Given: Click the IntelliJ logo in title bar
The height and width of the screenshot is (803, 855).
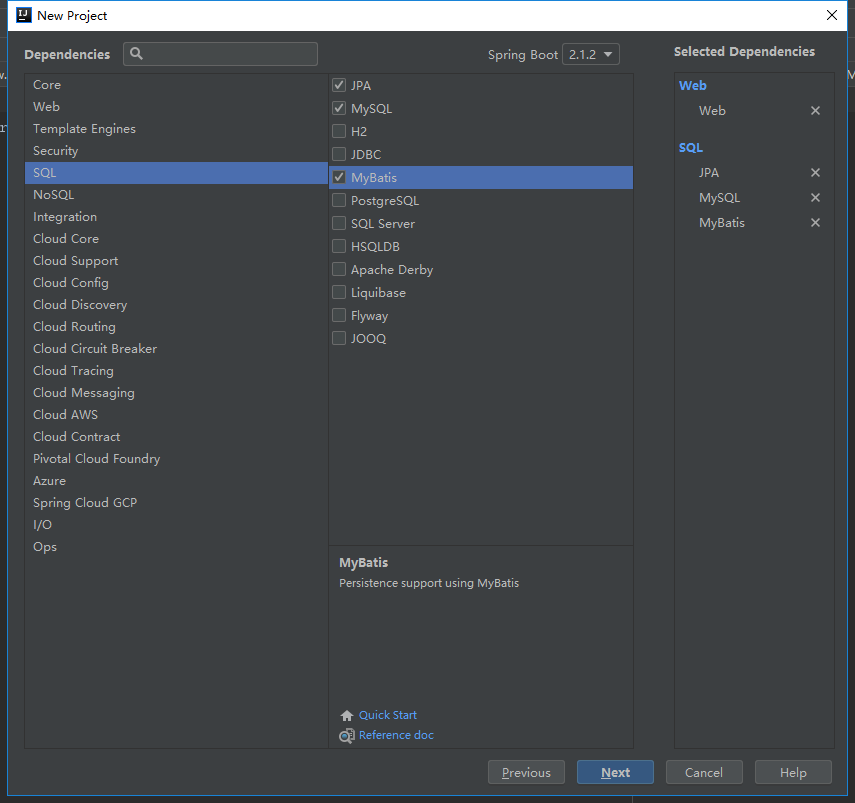Looking at the screenshot, I should point(24,15).
